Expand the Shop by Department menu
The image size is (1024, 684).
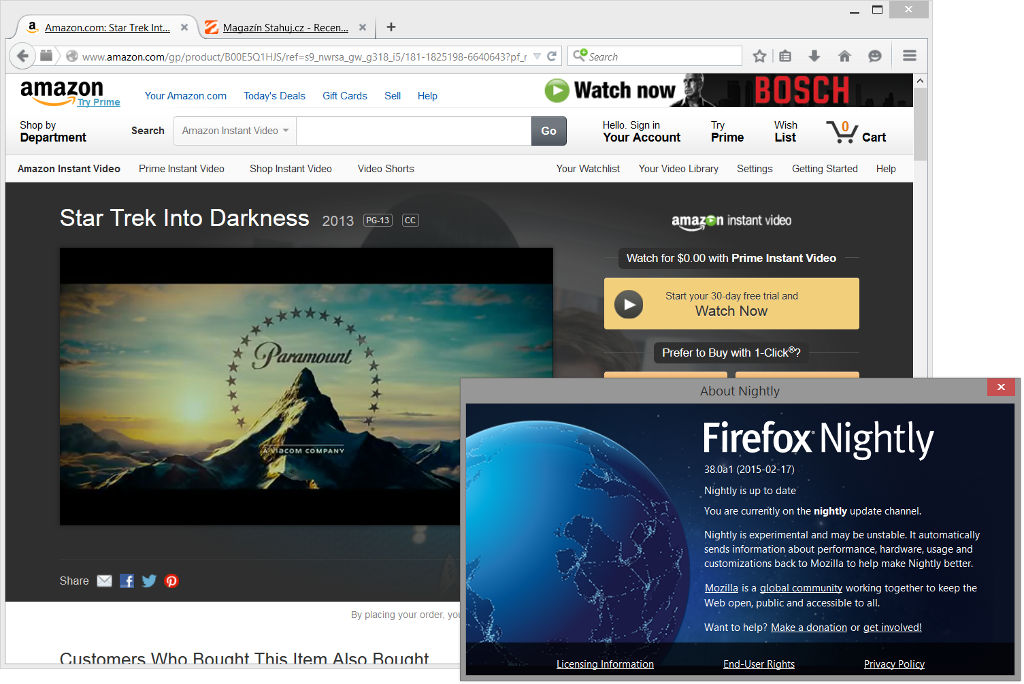[53, 131]
